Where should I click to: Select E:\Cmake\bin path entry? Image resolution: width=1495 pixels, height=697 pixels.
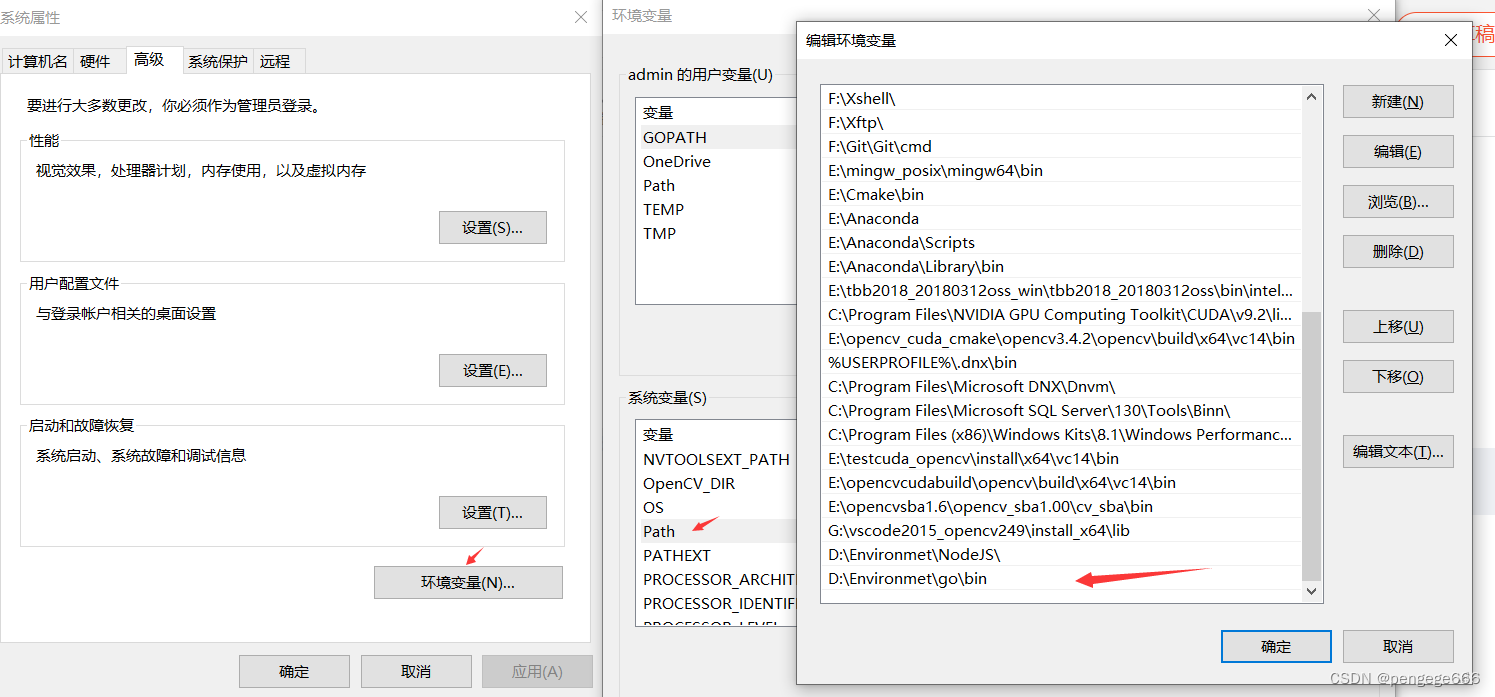[x=1062, y=194]
